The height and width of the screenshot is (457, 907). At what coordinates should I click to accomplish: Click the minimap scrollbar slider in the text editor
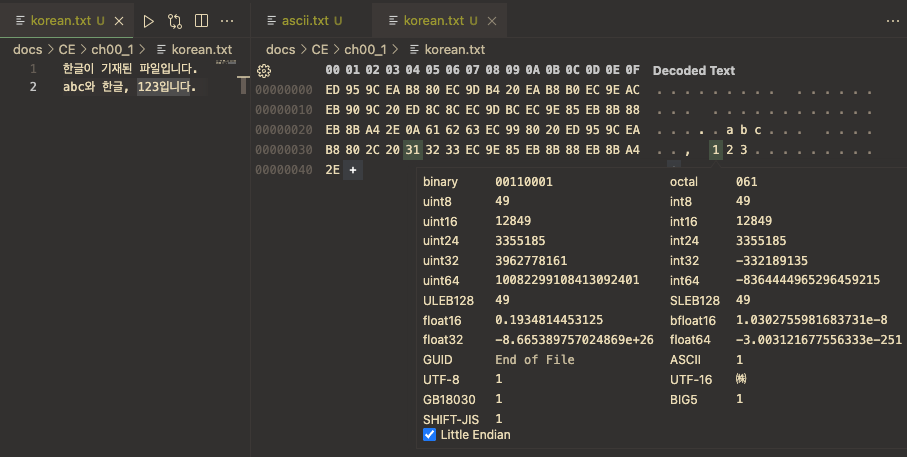[243, 85]
